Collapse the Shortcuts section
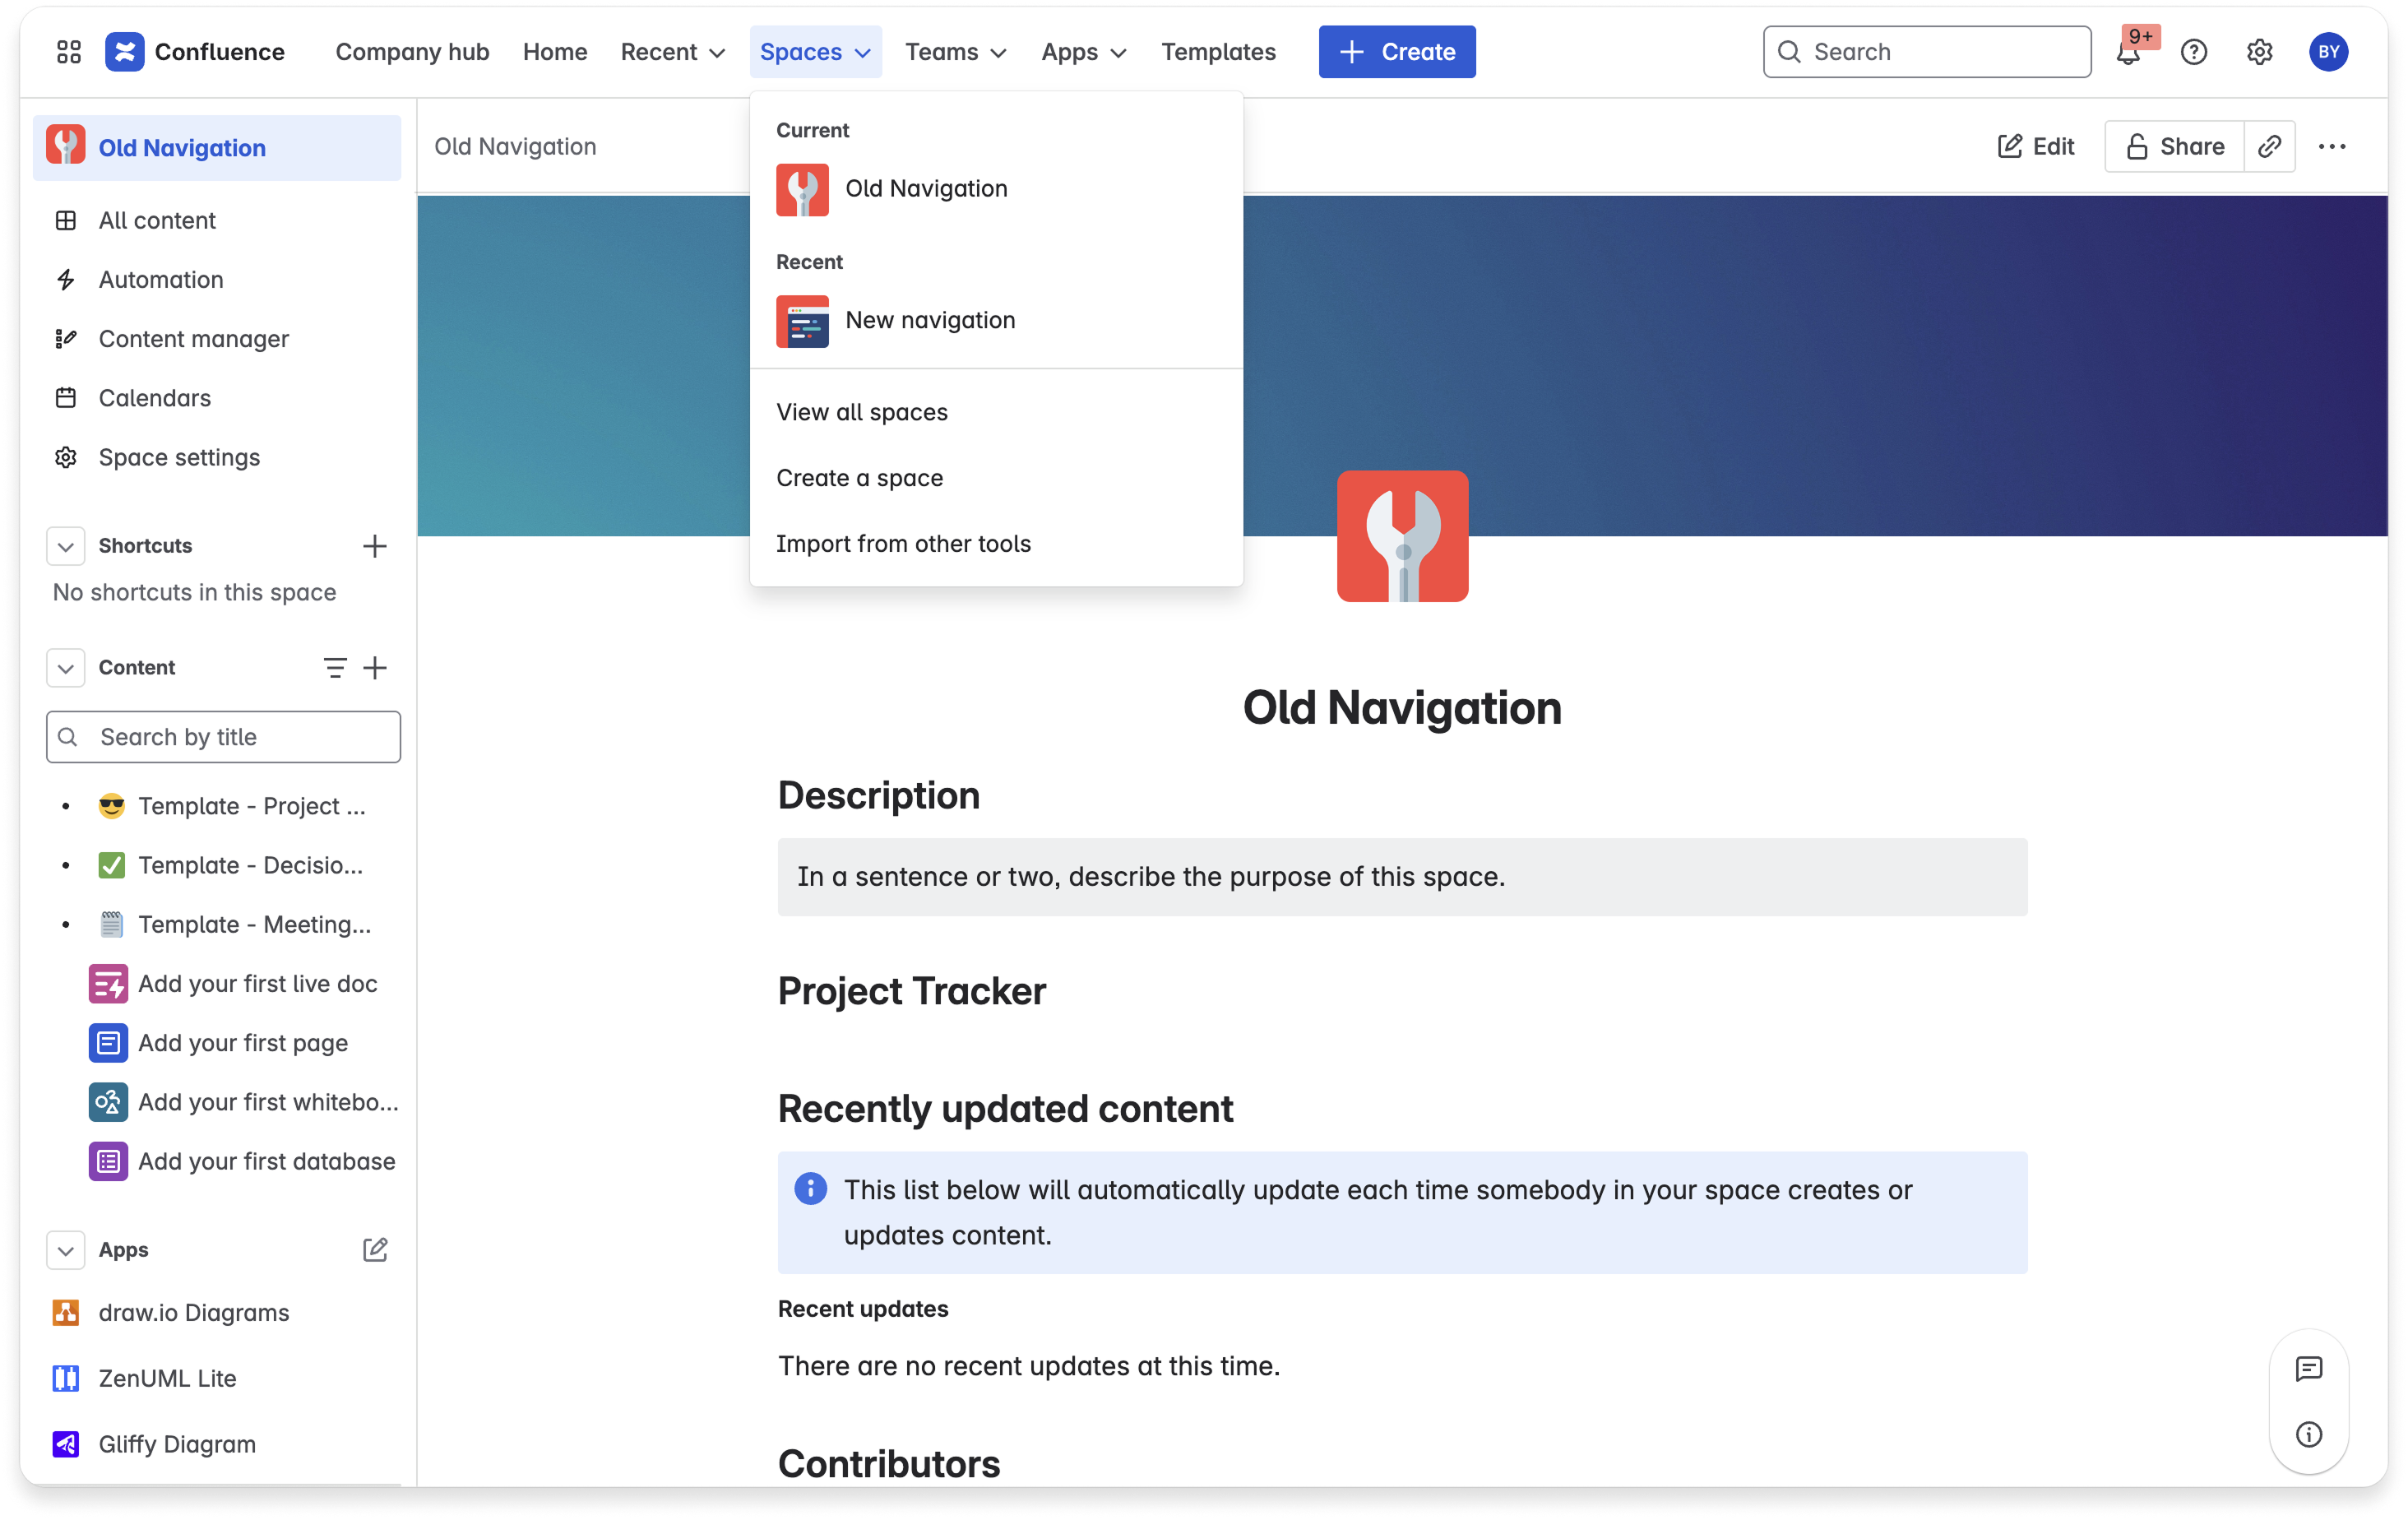The height and width of the screenshot is (1520, 2408). (66, 546)
